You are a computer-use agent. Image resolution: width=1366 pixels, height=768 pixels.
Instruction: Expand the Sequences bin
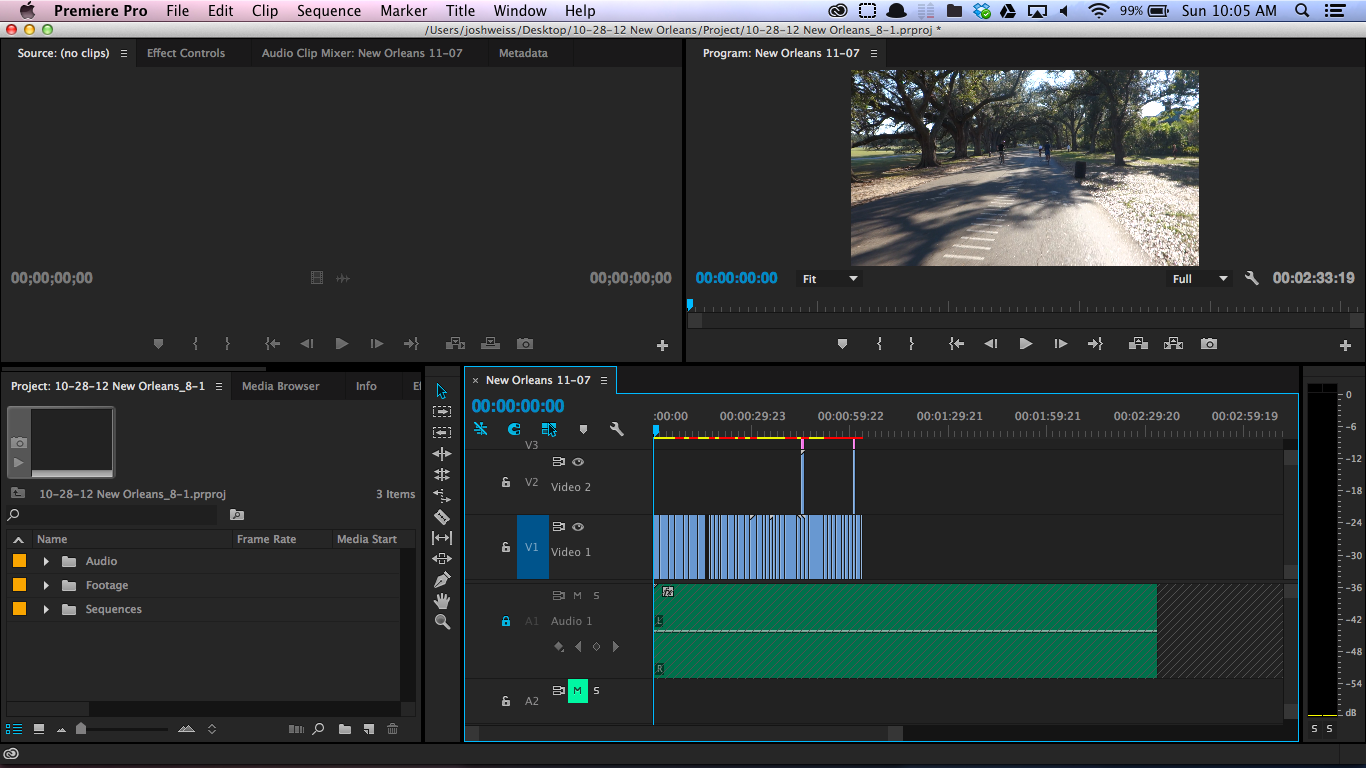pos(46,609)
